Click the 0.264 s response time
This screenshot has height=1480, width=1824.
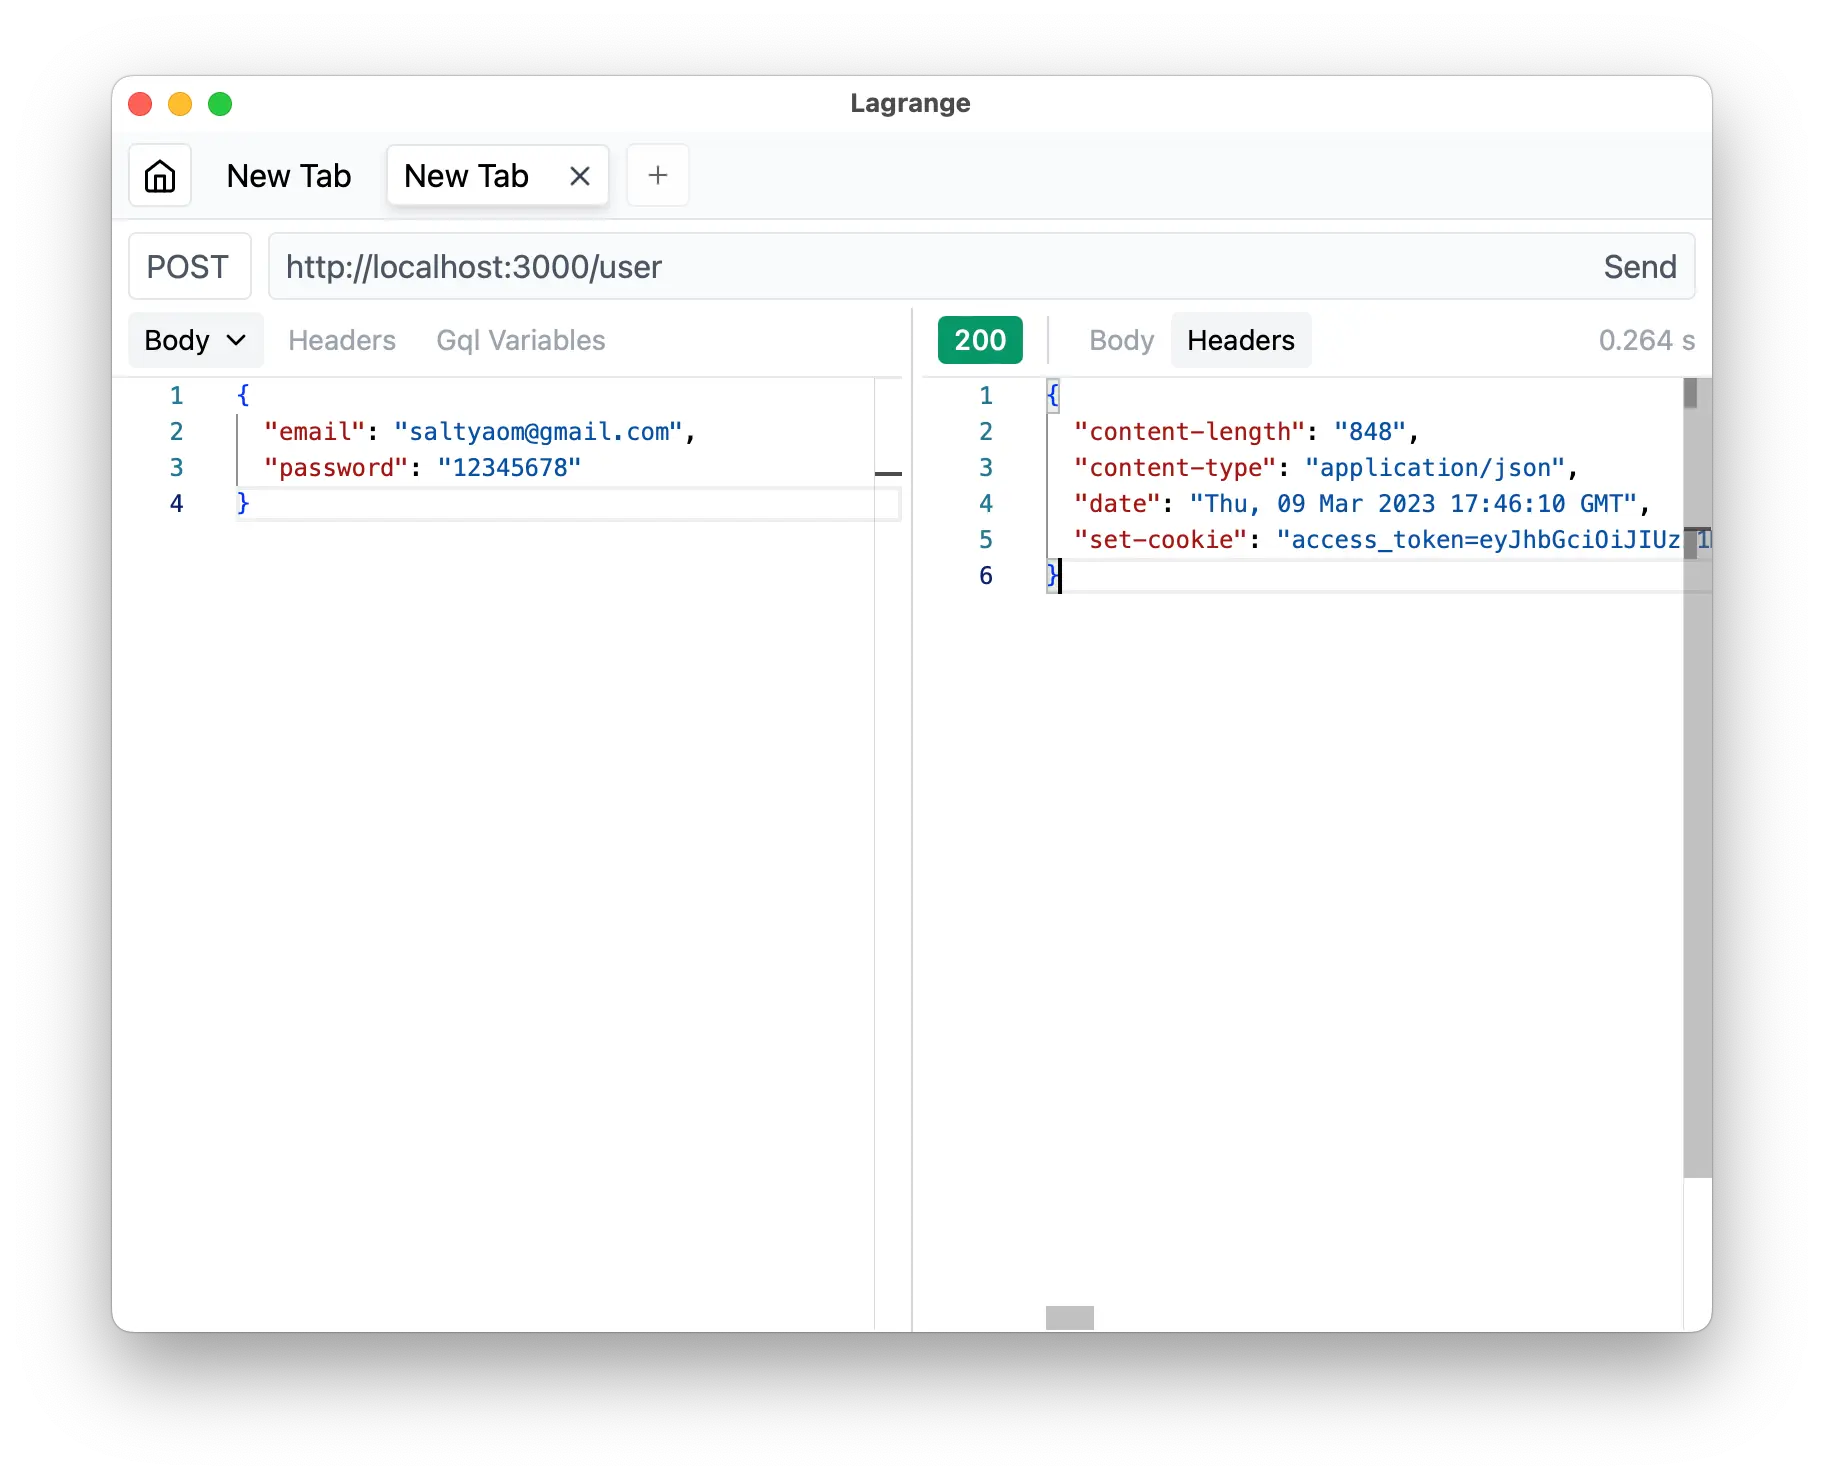tap(1646, 341)
